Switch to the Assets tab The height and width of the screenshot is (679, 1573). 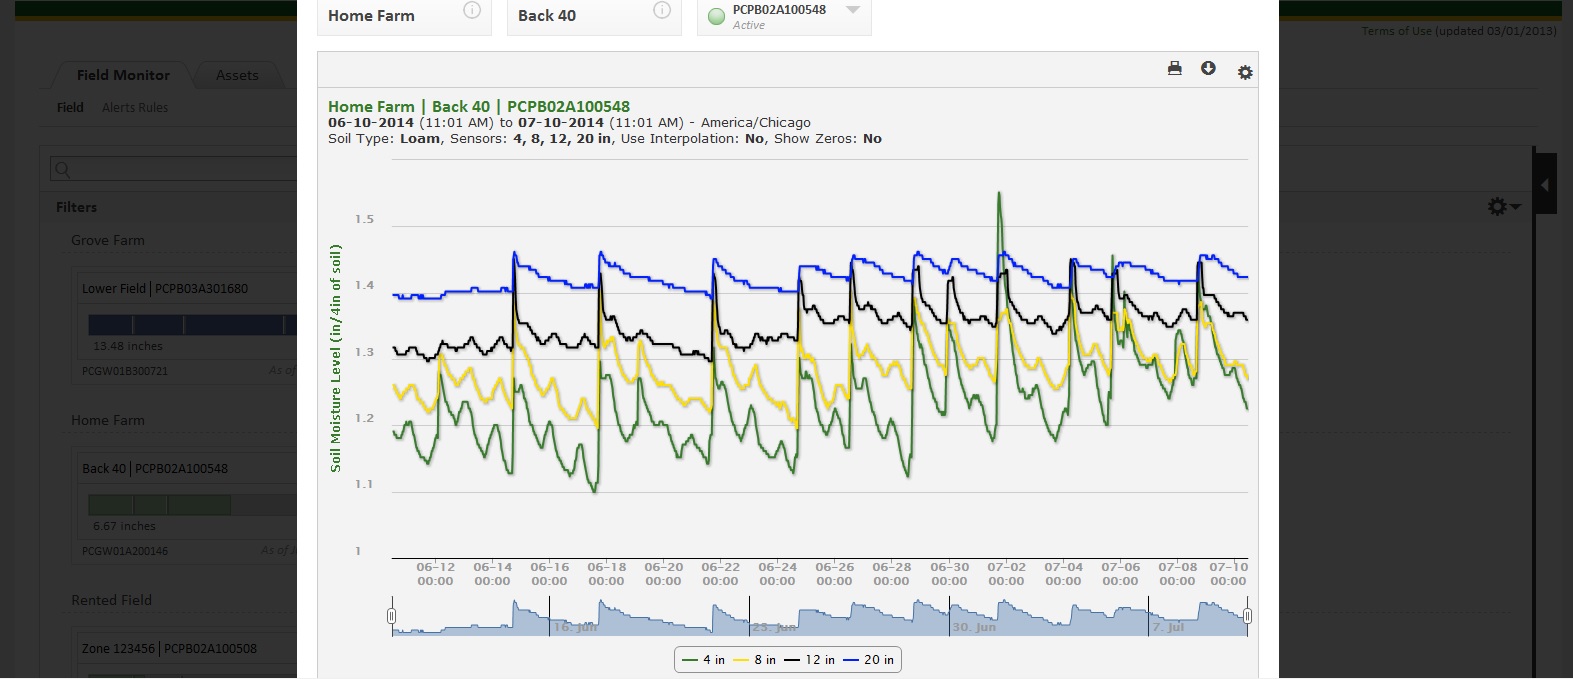[x=237, y=75]
